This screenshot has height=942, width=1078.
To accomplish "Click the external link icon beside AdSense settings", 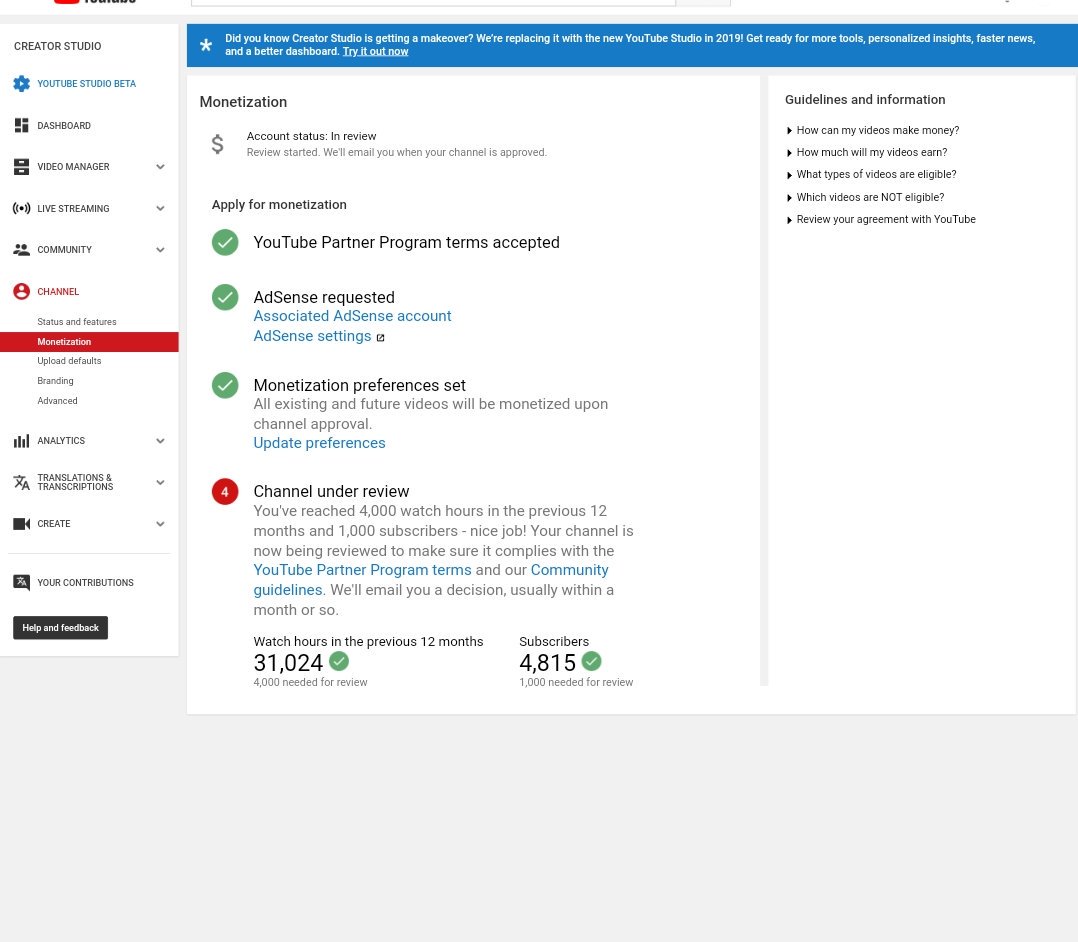I will [380, 338].
